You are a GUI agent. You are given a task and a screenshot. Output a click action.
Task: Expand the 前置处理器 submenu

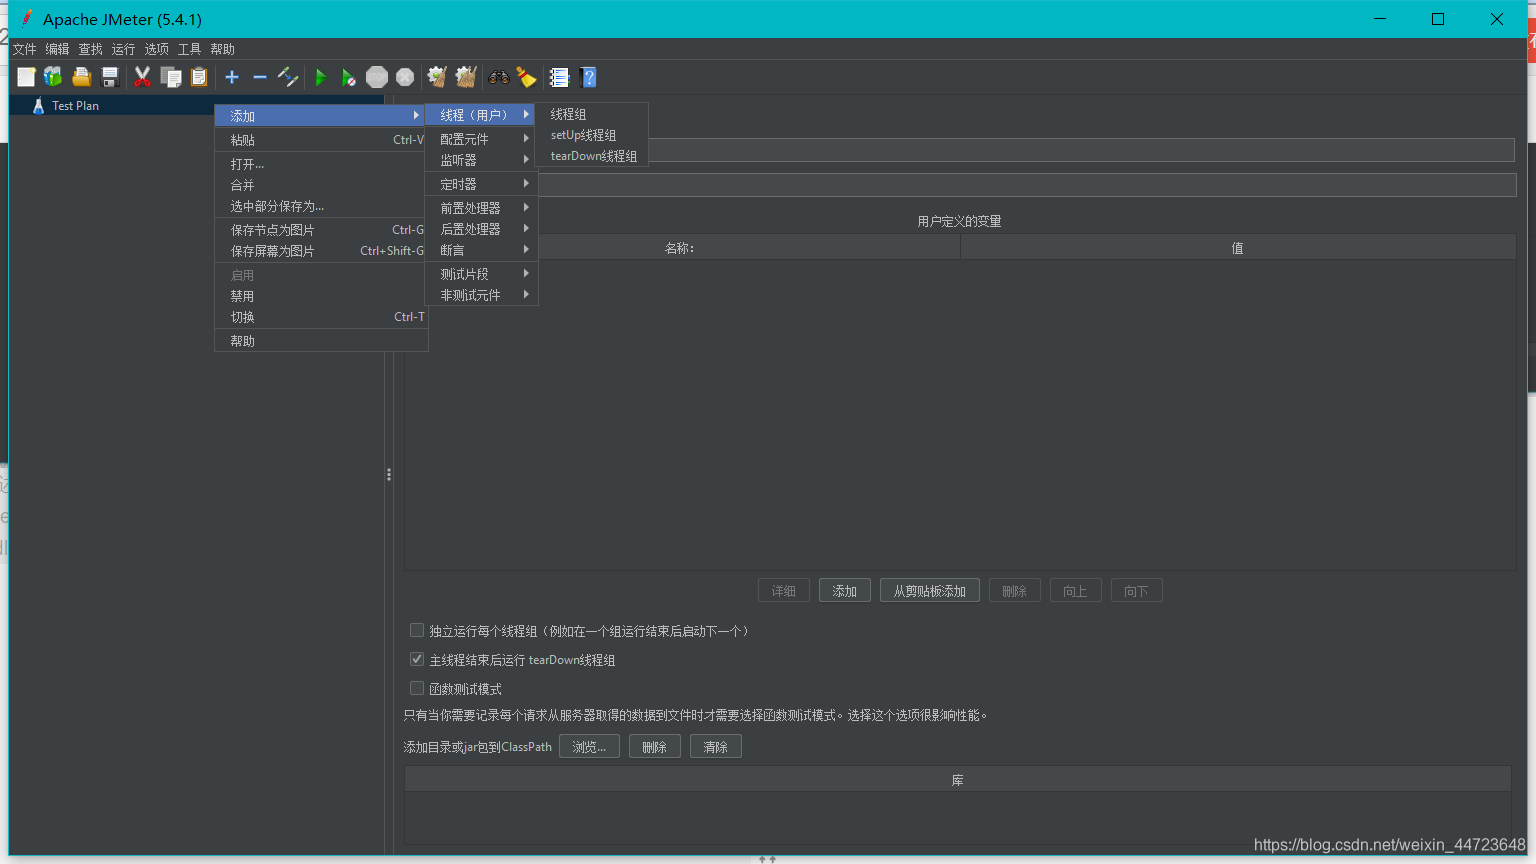[x=481, y=208]
